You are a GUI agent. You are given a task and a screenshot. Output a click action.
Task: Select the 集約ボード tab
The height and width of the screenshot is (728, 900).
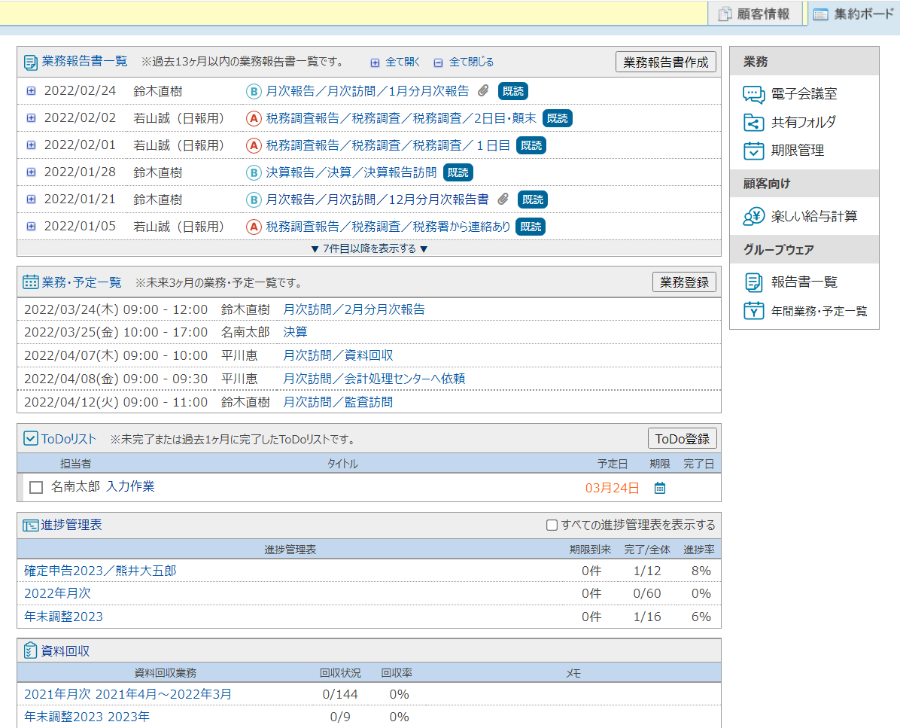(852, 14)
